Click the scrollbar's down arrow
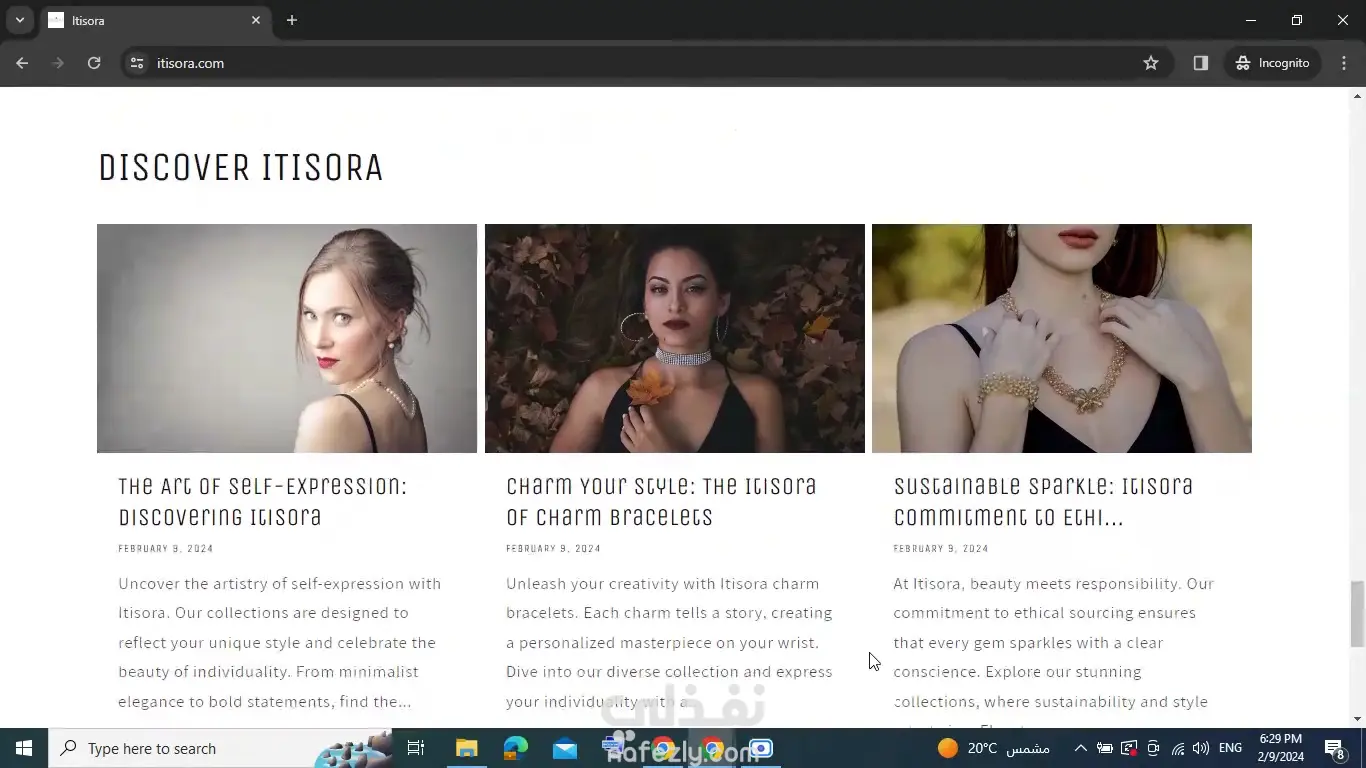The image size is (1366, 768). tap(1357, 719)
